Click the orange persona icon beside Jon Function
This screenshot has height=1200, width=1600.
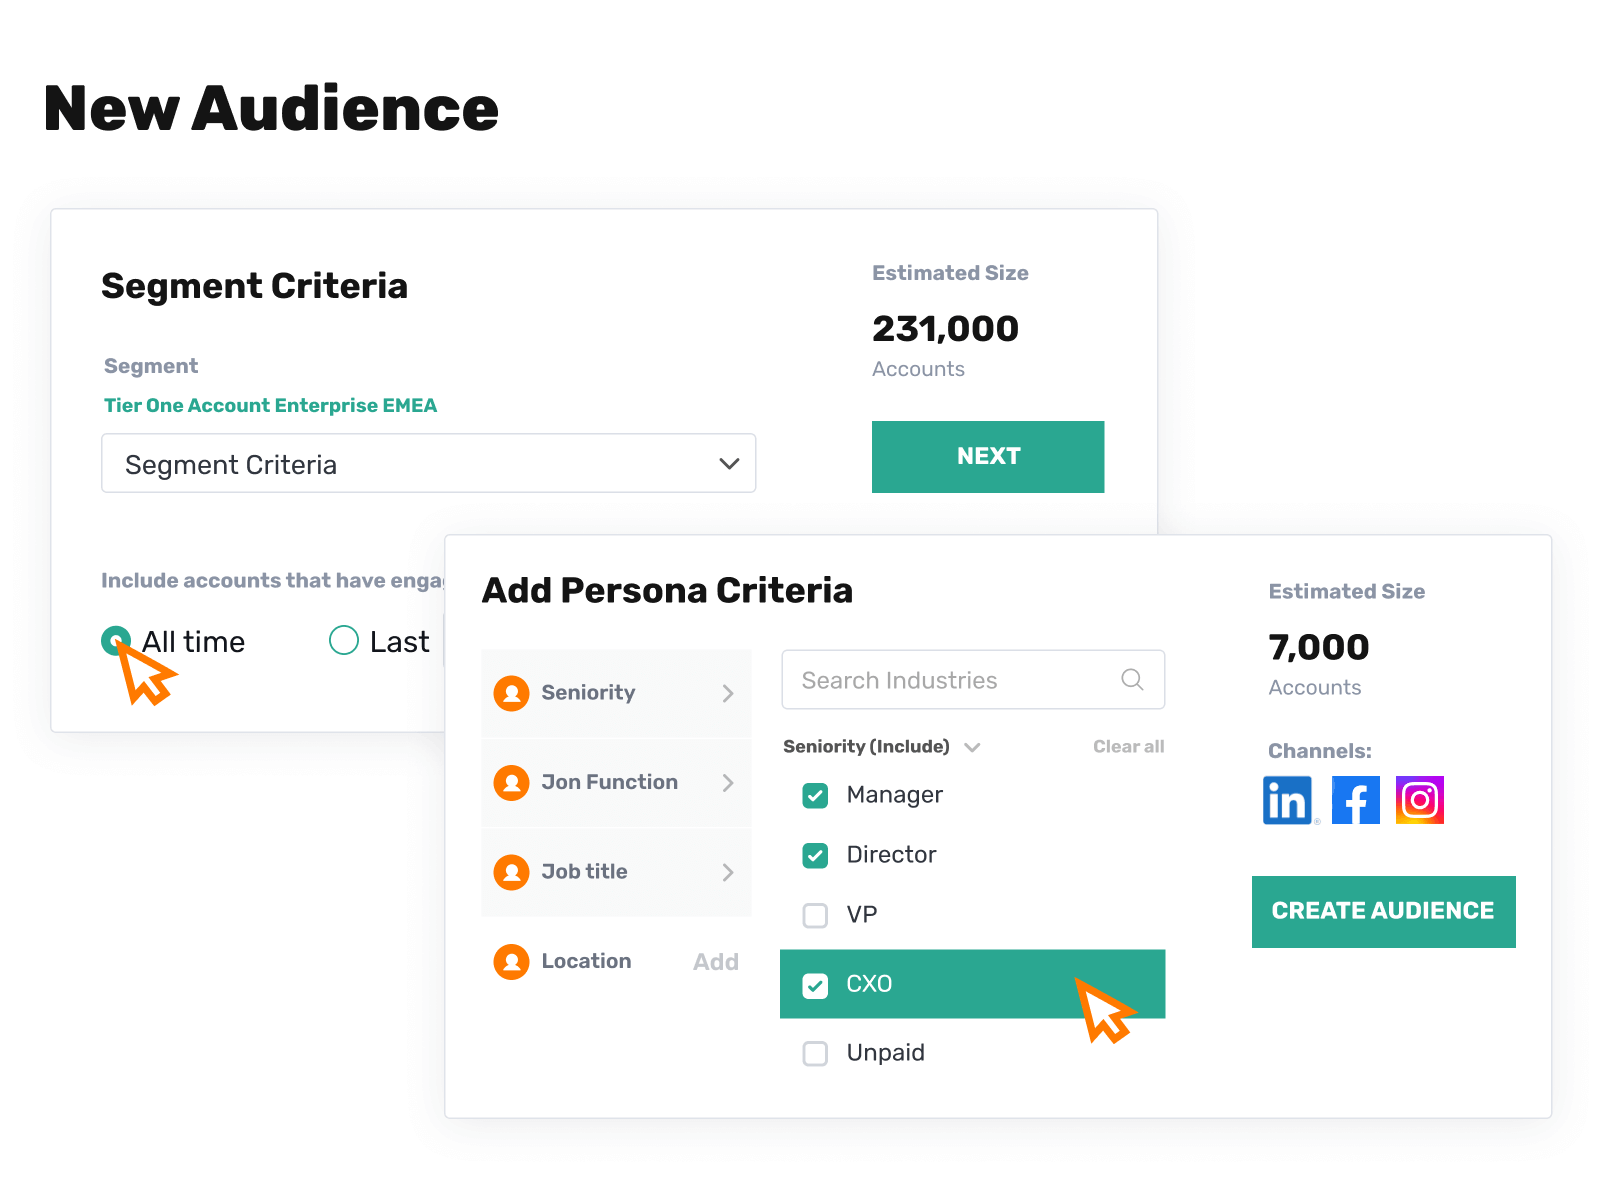[x=511, y=782]
